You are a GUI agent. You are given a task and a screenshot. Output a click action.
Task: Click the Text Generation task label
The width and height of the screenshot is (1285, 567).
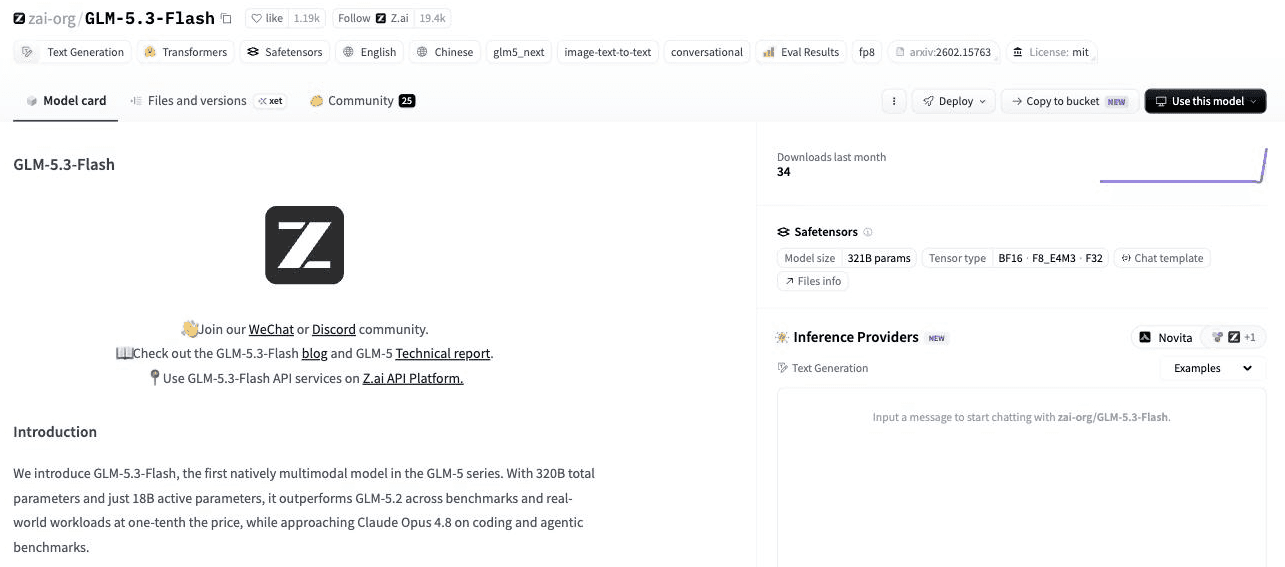click(822, 368)
